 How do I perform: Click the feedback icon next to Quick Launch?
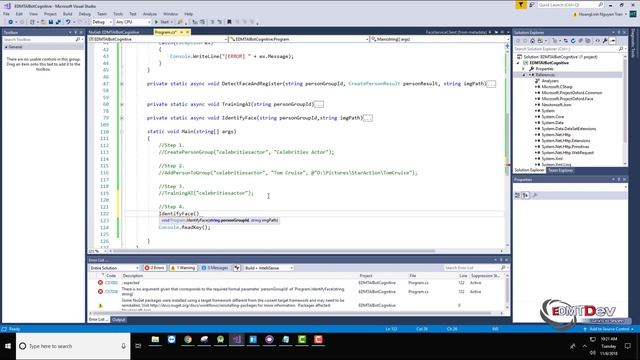click(531, 5)
